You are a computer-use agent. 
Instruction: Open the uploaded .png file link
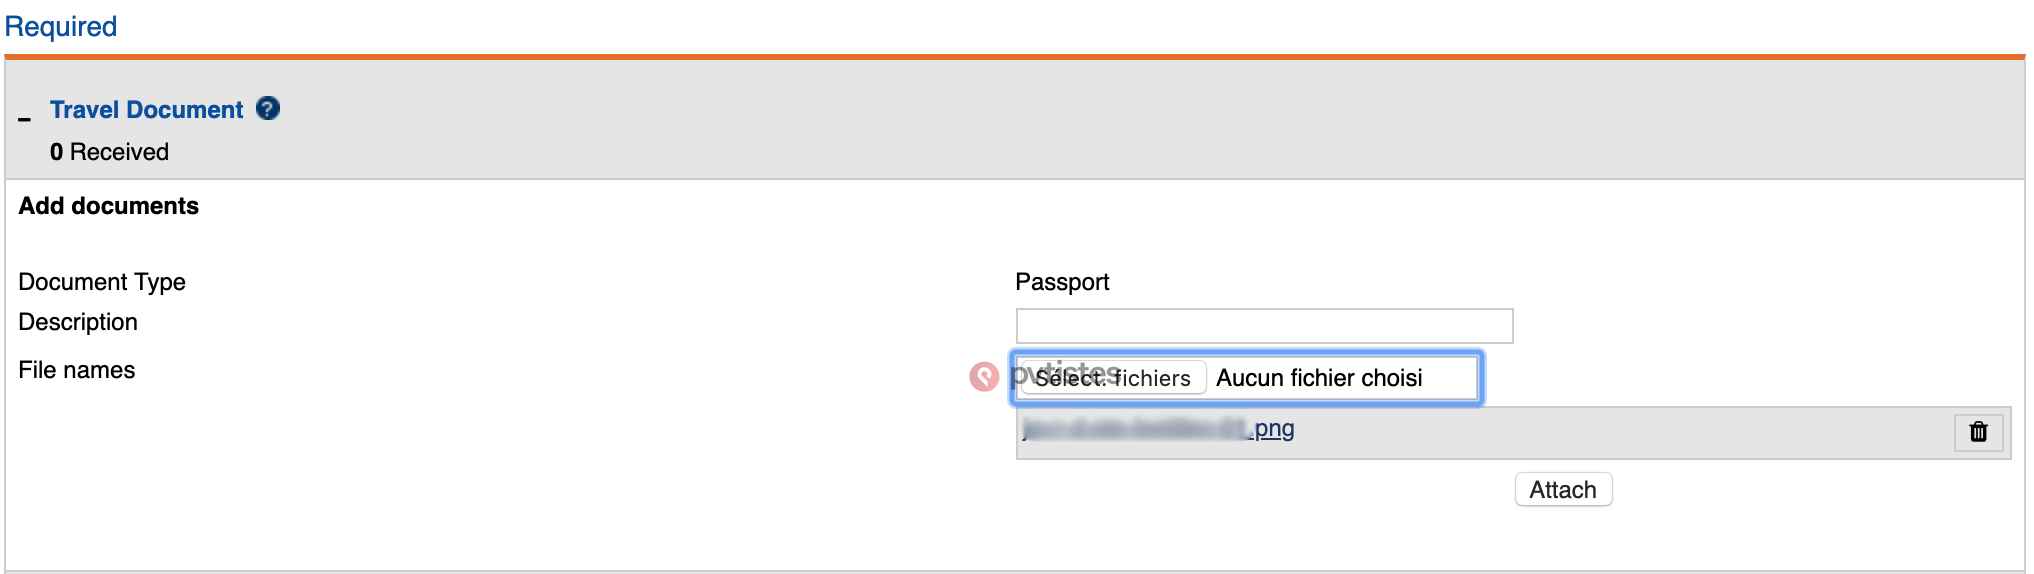pyautogui.click(x=1158, y=429)
